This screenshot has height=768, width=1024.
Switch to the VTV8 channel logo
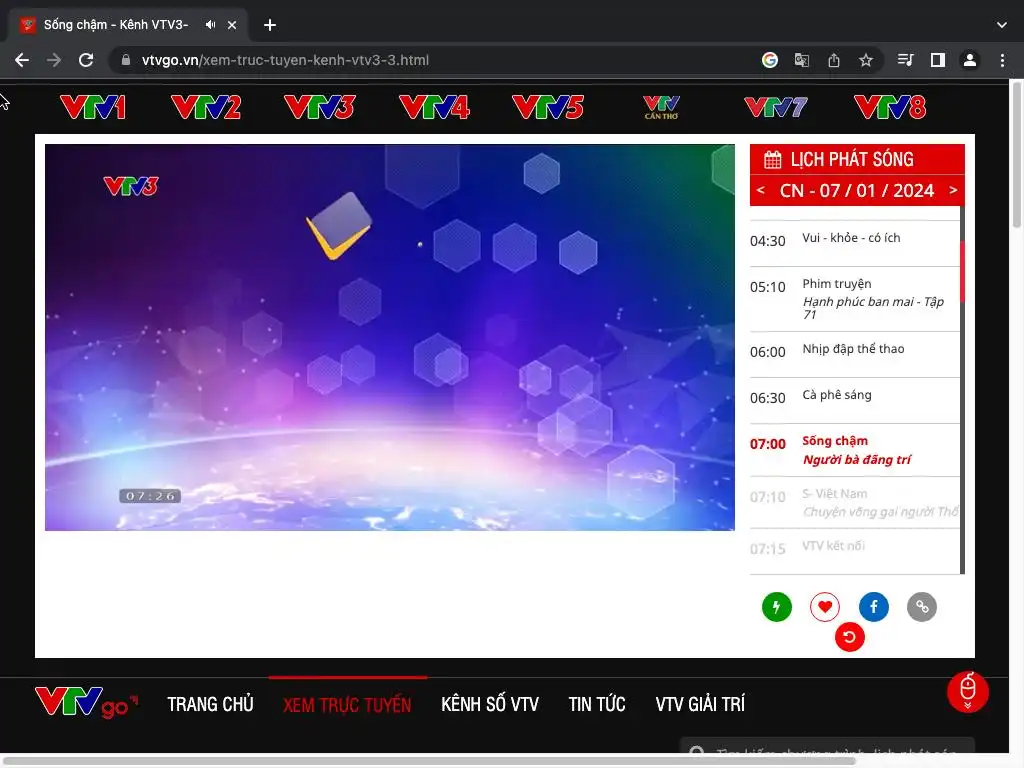[890, 107]
